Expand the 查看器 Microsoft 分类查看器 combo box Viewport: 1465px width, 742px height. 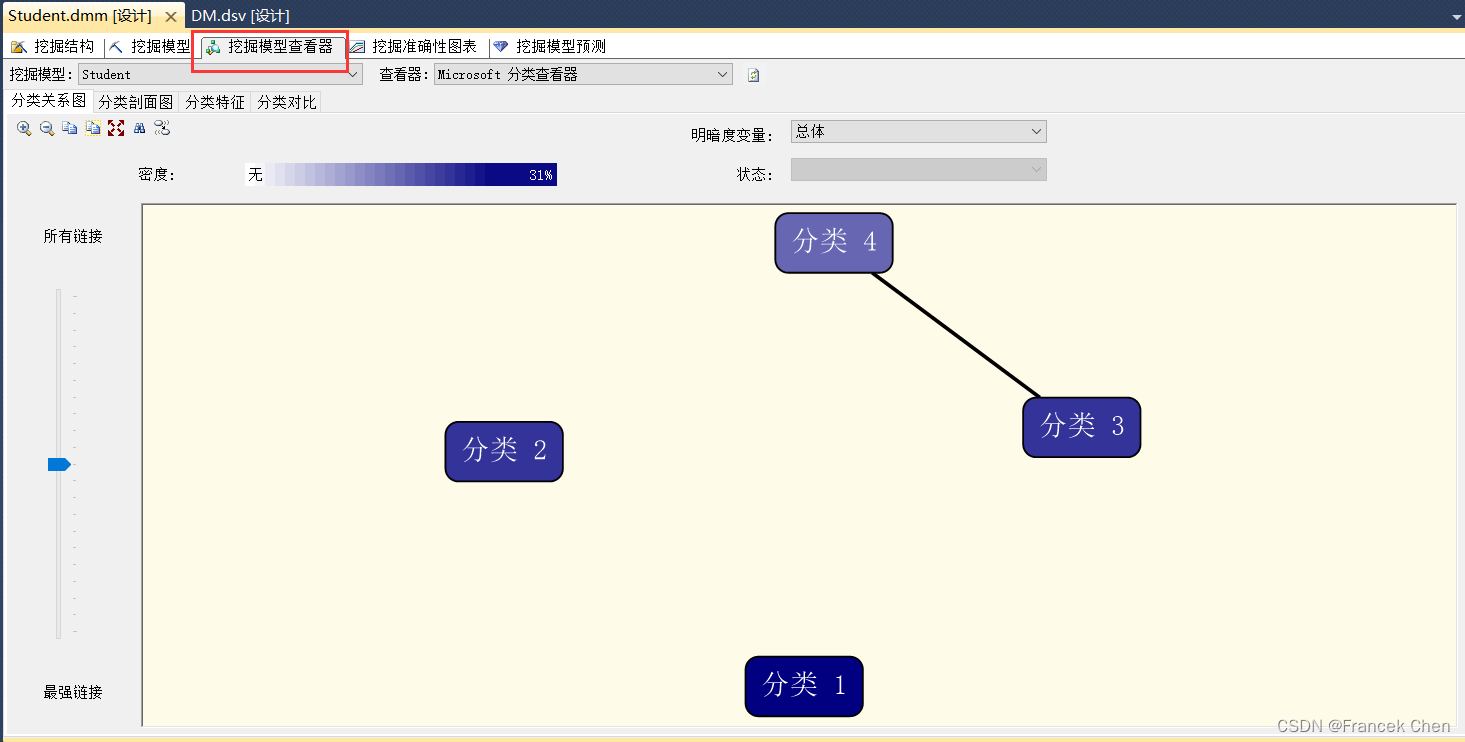583,74
